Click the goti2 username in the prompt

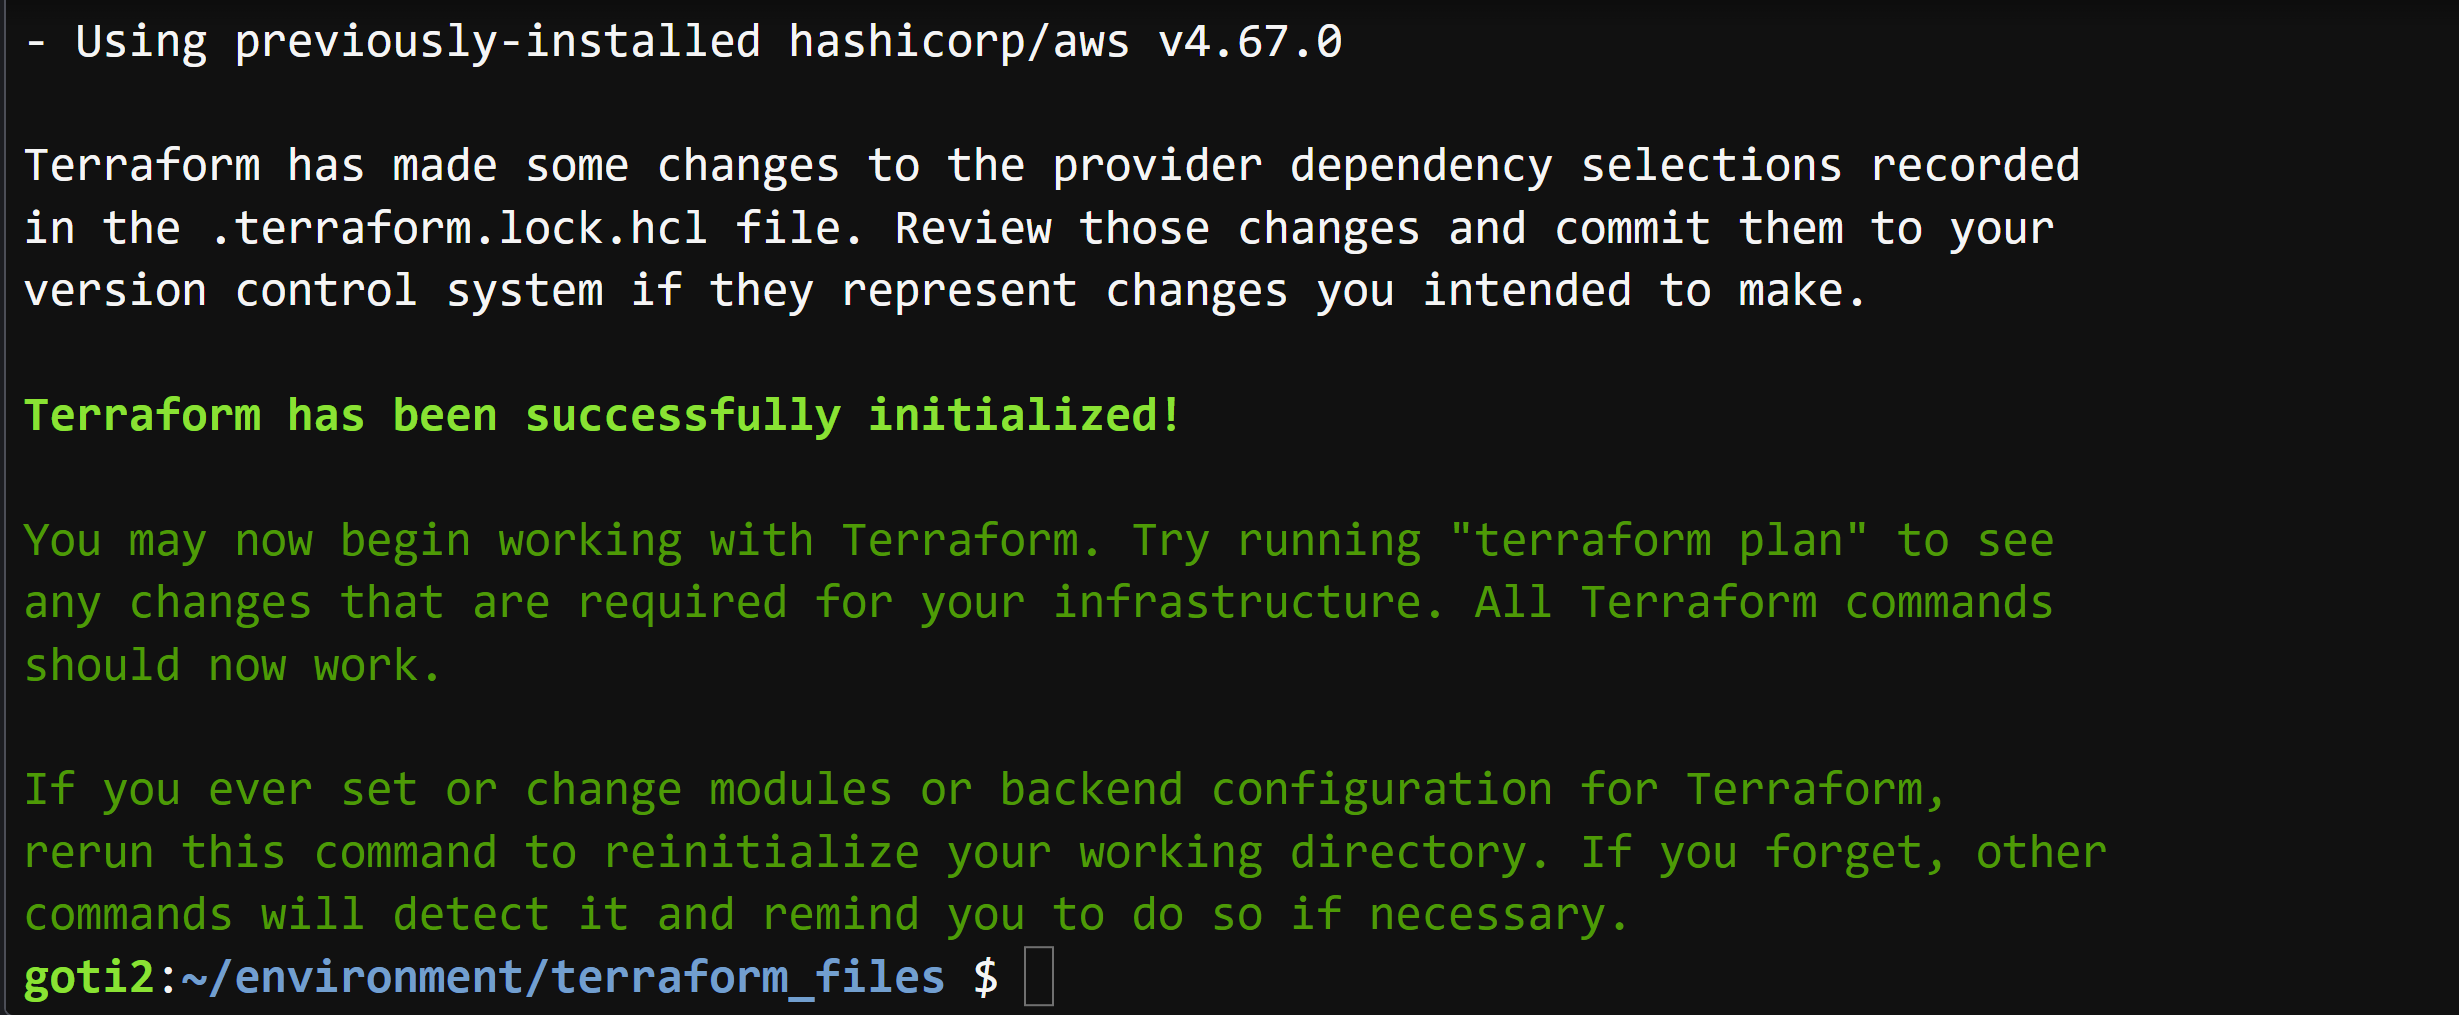(89, 977)
